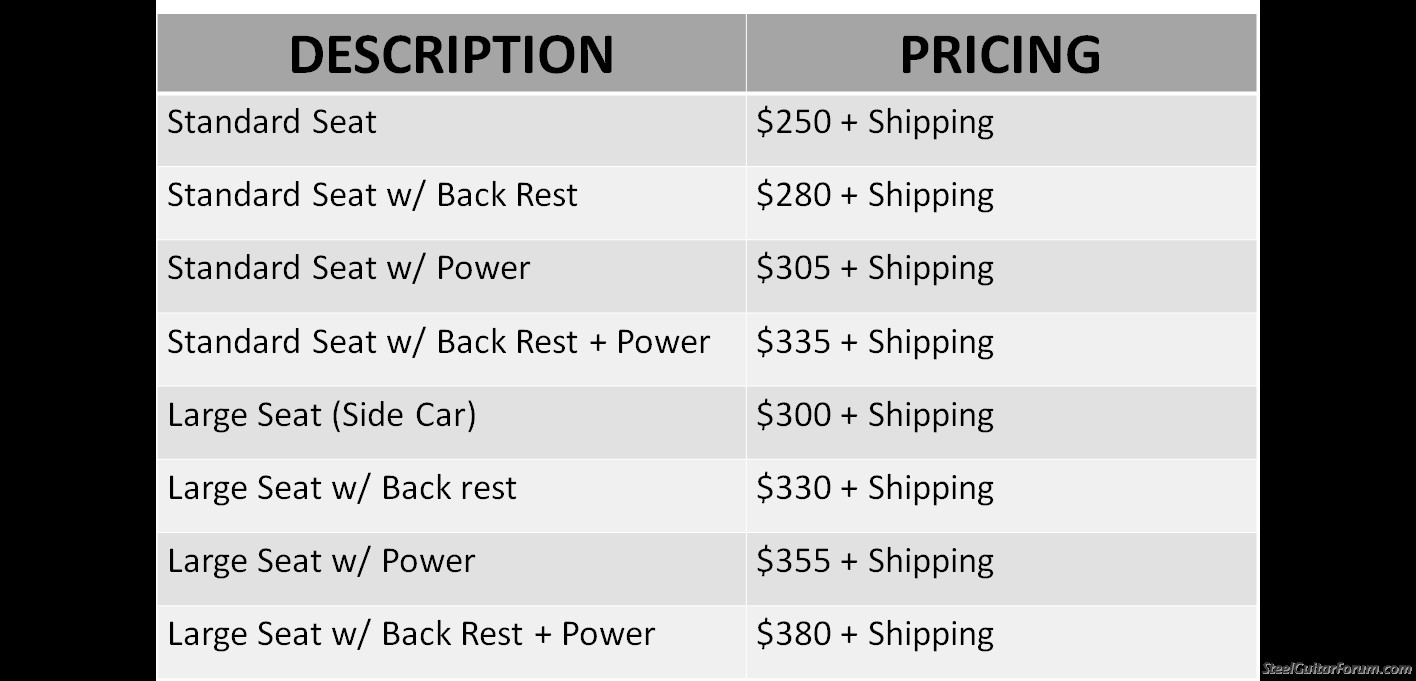Select the plain Standard Seat description cell
The width and height of the screenshot is (1416, 681).
pos(272,123)
